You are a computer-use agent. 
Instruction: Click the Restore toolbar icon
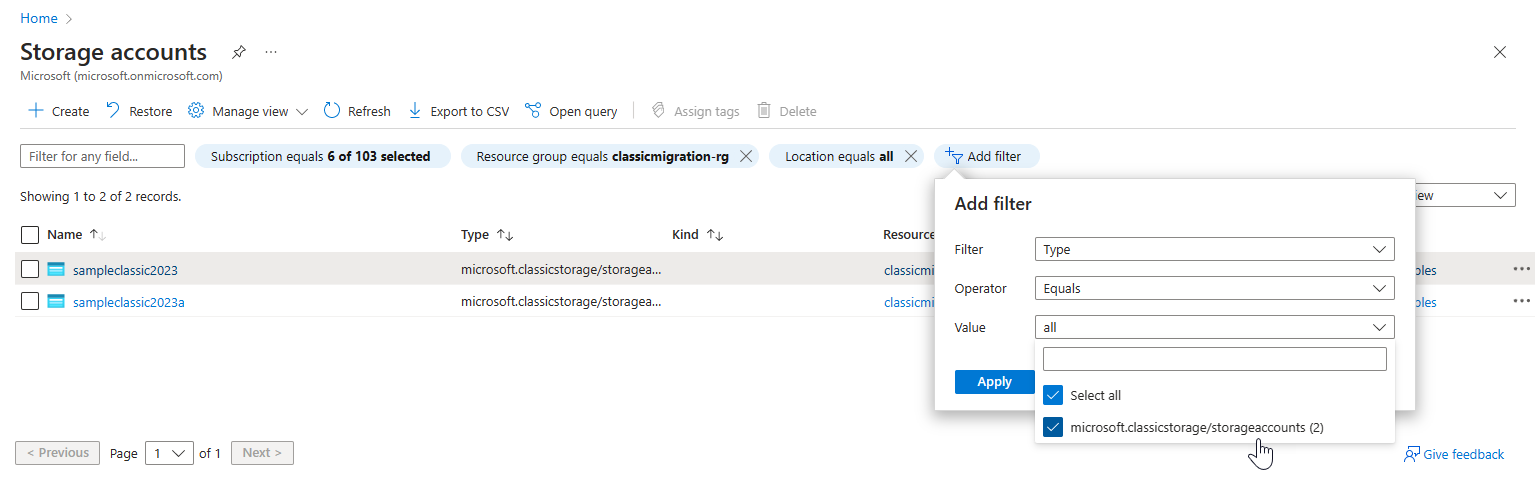[x=113, y=111]
